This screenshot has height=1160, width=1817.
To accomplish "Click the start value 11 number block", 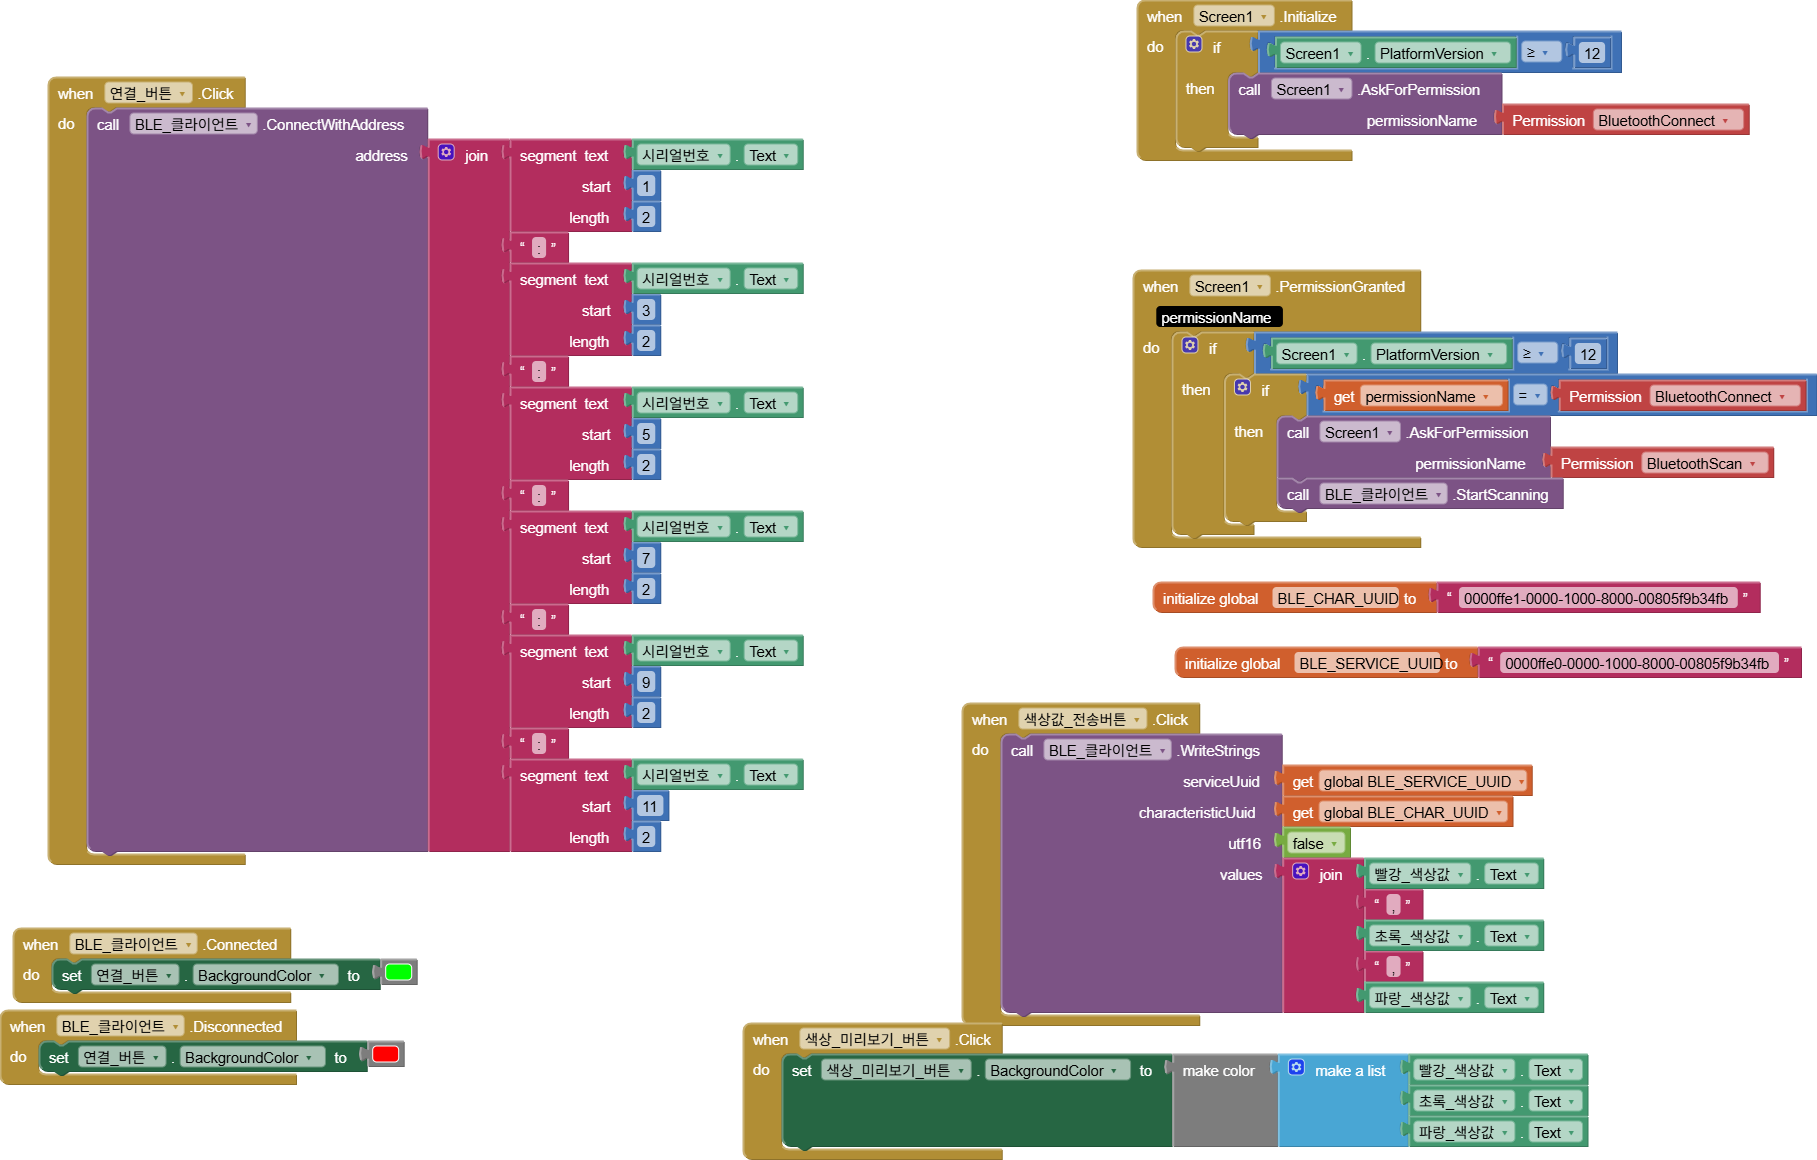I will 650,807.
